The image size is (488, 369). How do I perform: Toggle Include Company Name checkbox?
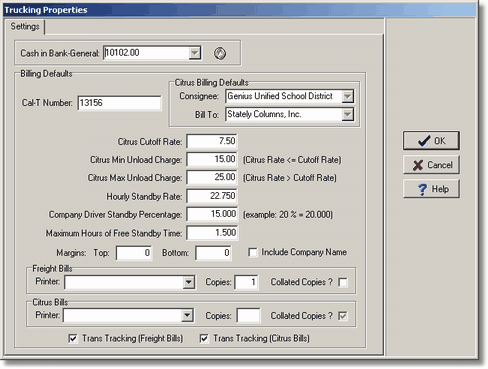pos(253,252)
